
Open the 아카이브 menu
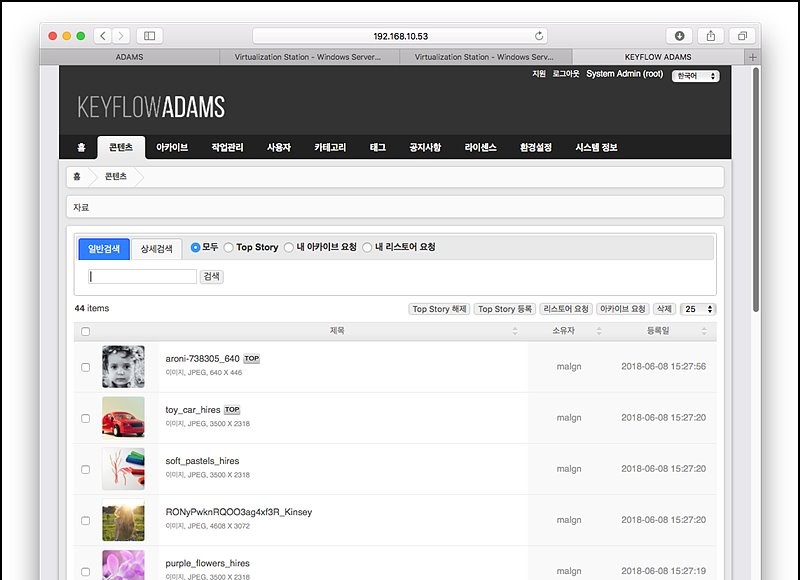click(172, 147)
